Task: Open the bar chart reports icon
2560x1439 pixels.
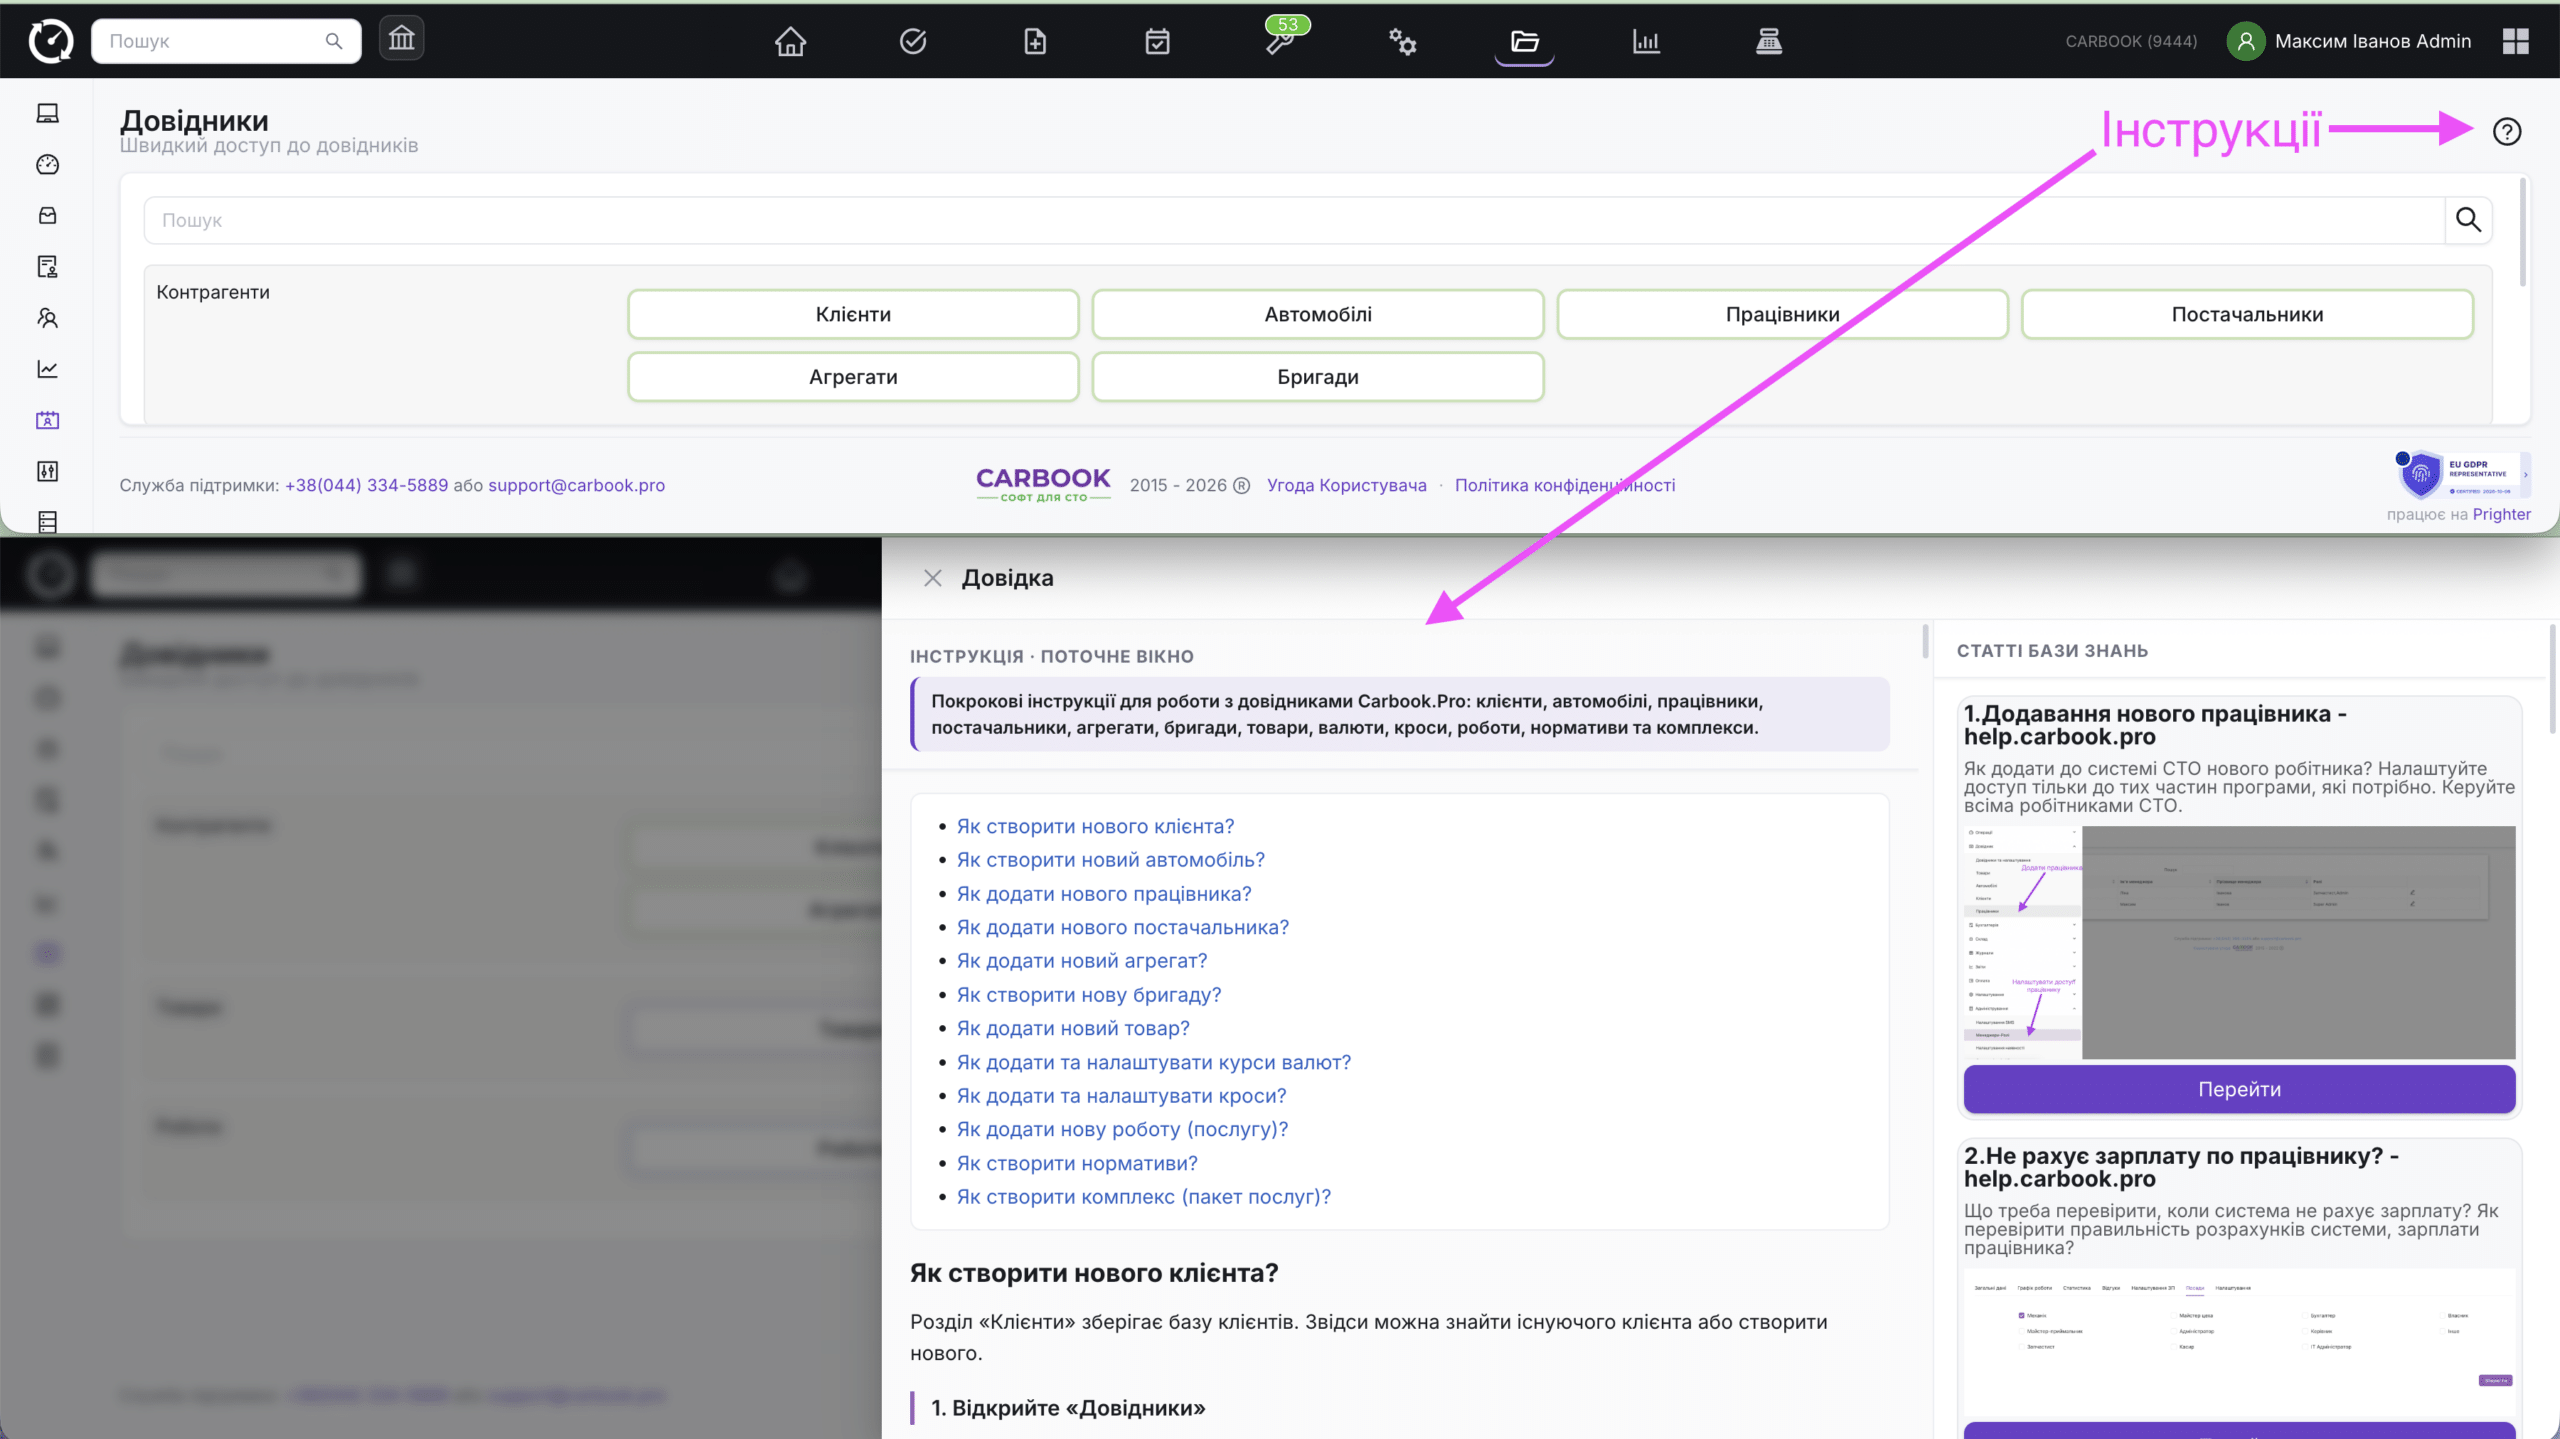Action: (x=1646, y=41)
